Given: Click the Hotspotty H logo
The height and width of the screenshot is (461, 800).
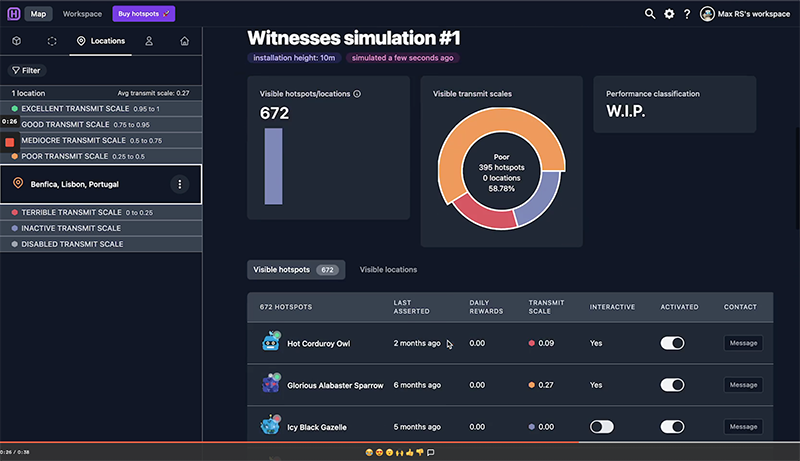Looking at the screenshot, I should click(x=14, y=14).
